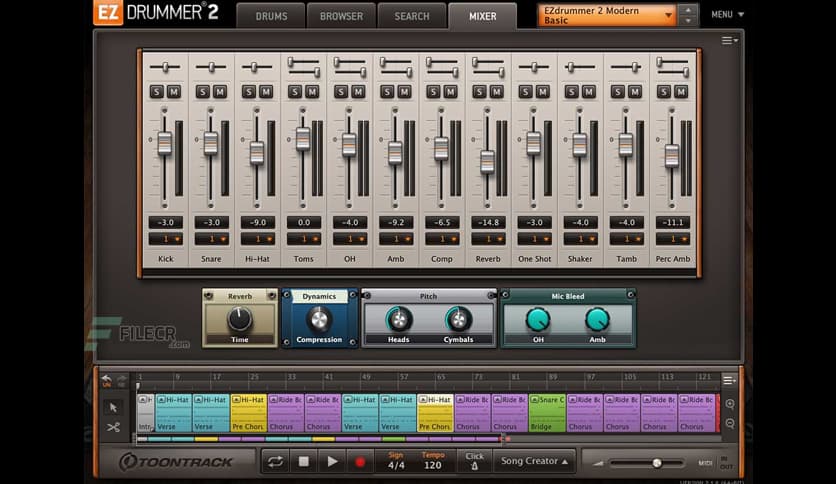Mute the Reverb channel

tap(496, 92)
